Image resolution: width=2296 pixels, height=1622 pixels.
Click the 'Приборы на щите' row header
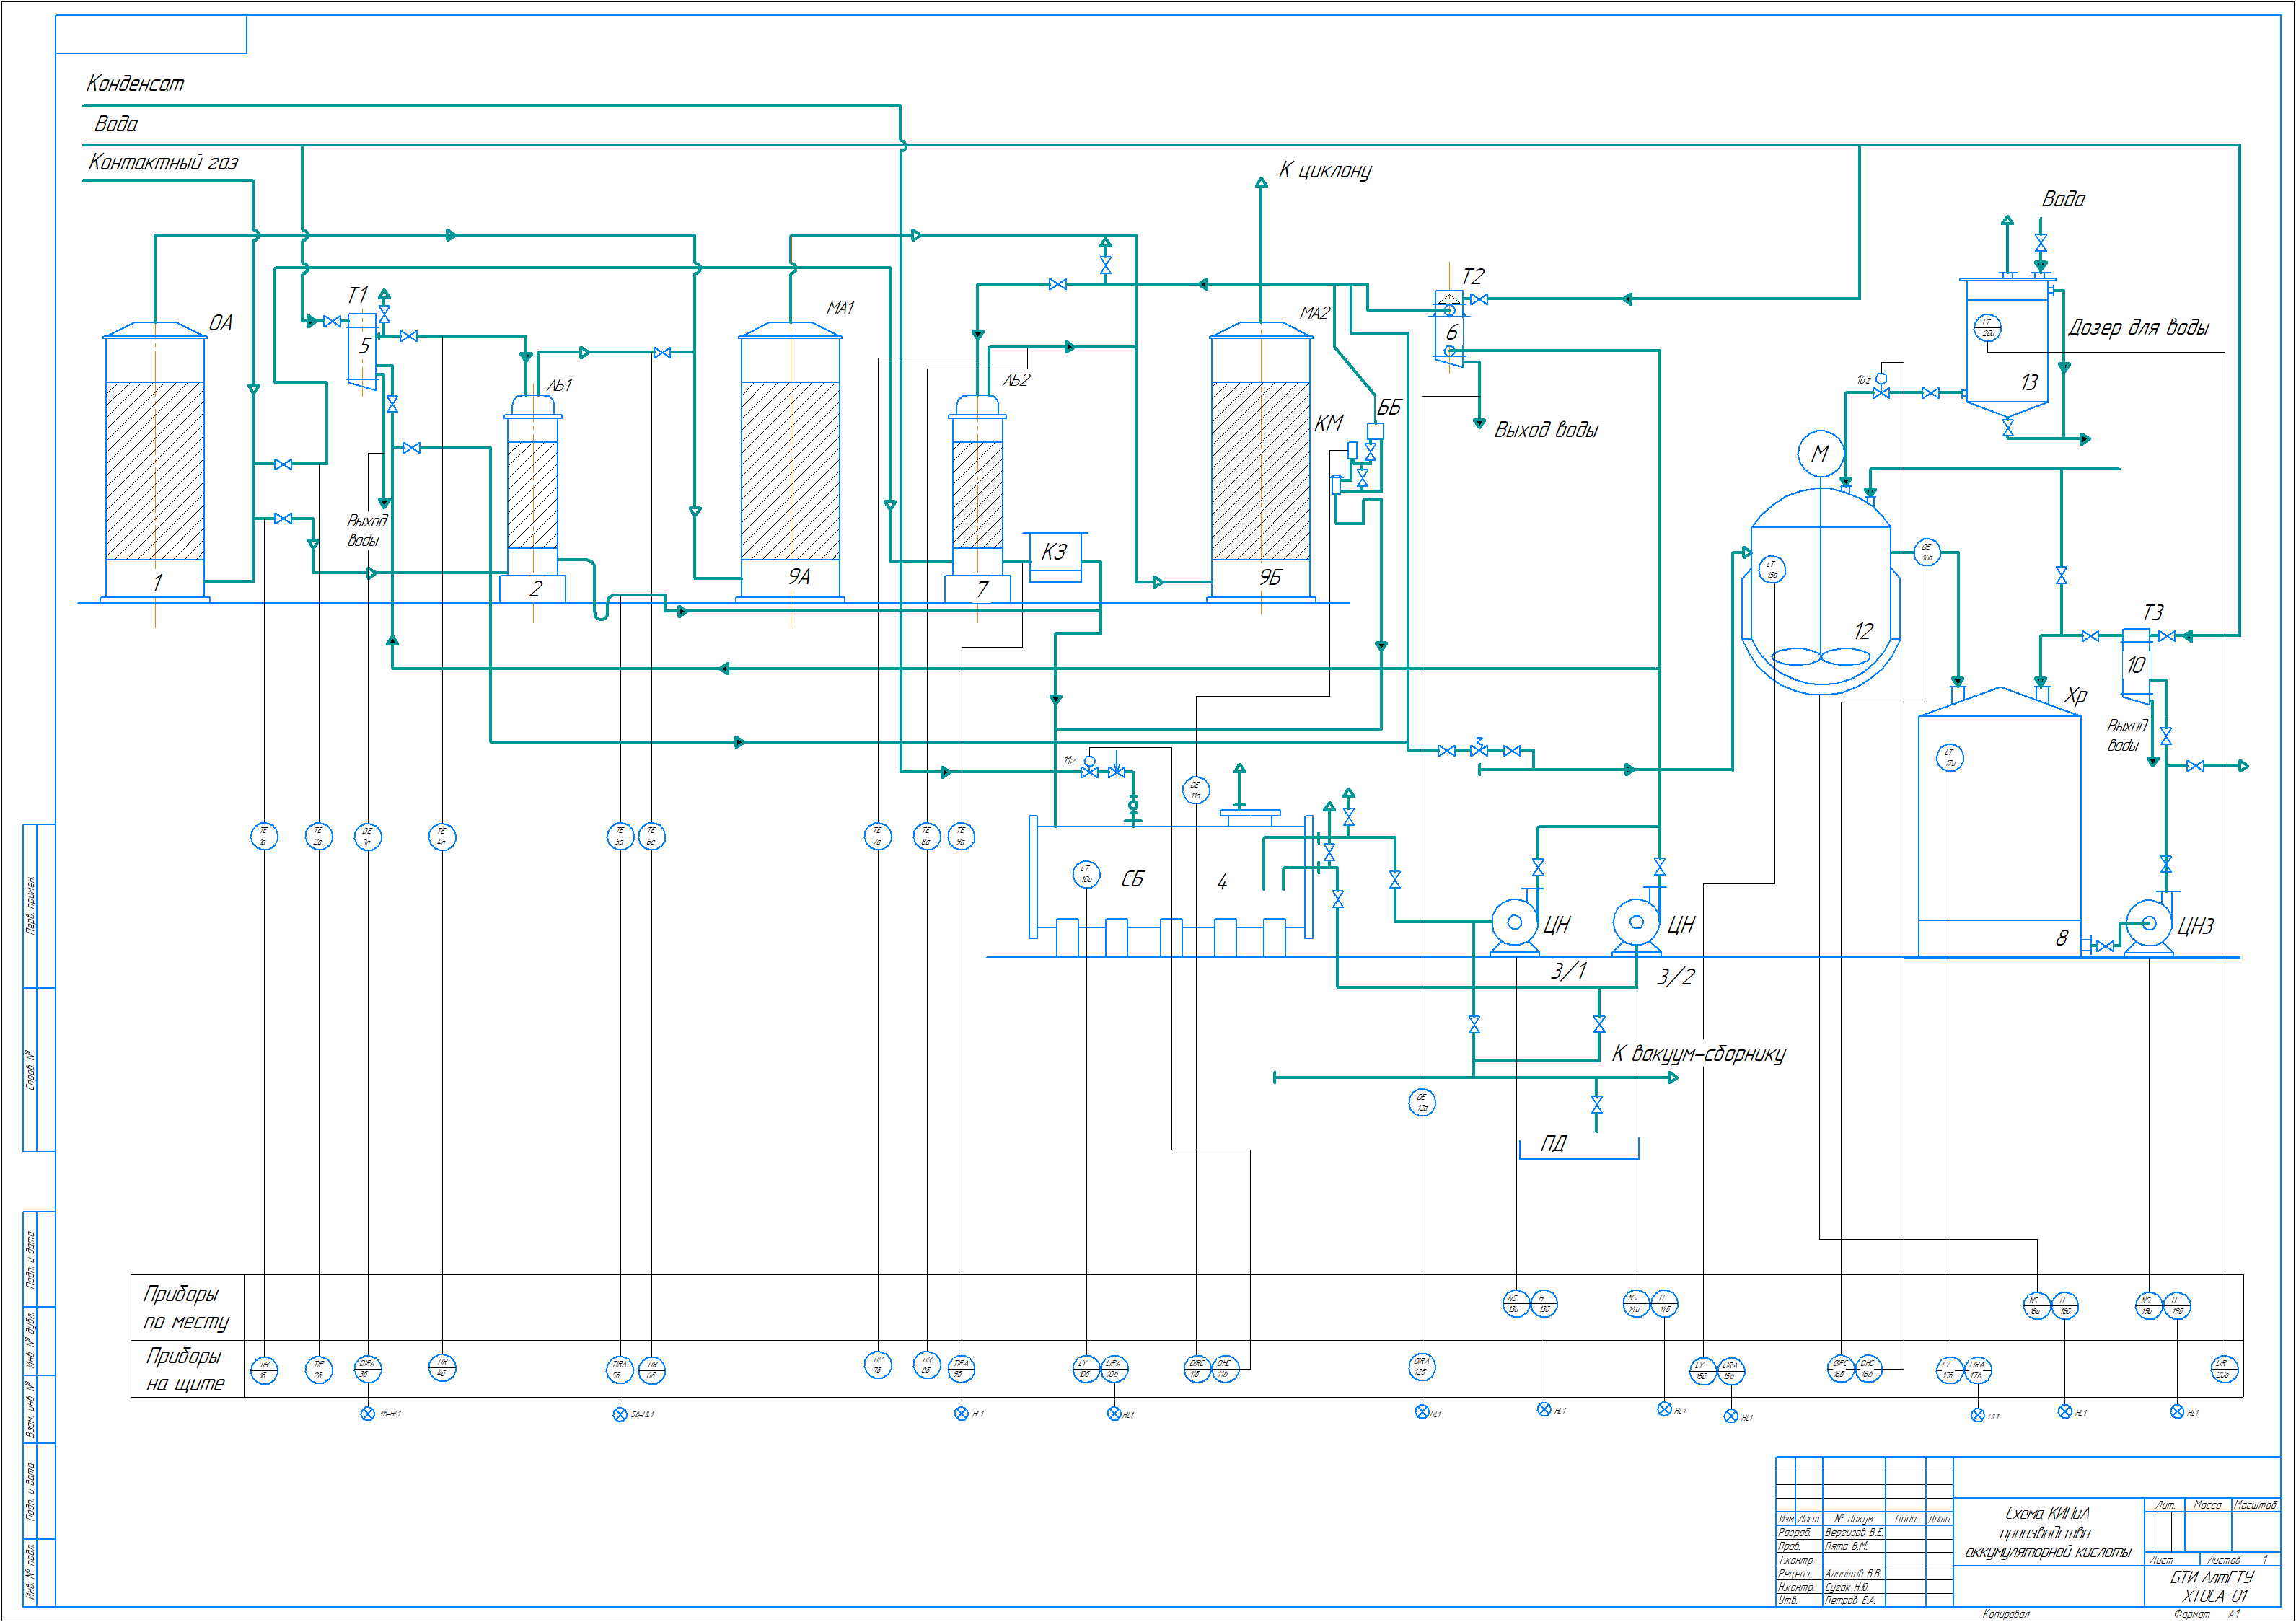[186, 1369]
